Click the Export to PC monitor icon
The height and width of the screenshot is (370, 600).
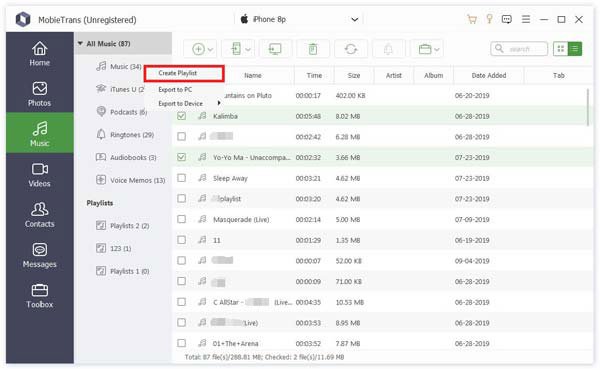click(275, 49)
